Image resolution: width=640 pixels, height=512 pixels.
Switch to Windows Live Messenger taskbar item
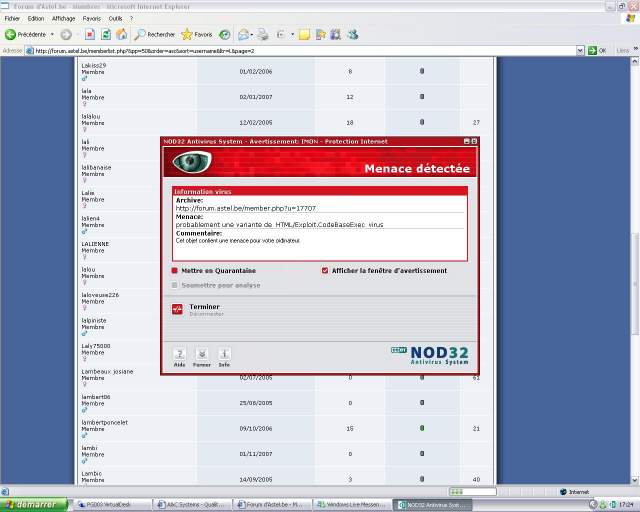pyautogui.click(x=350, y=505)
